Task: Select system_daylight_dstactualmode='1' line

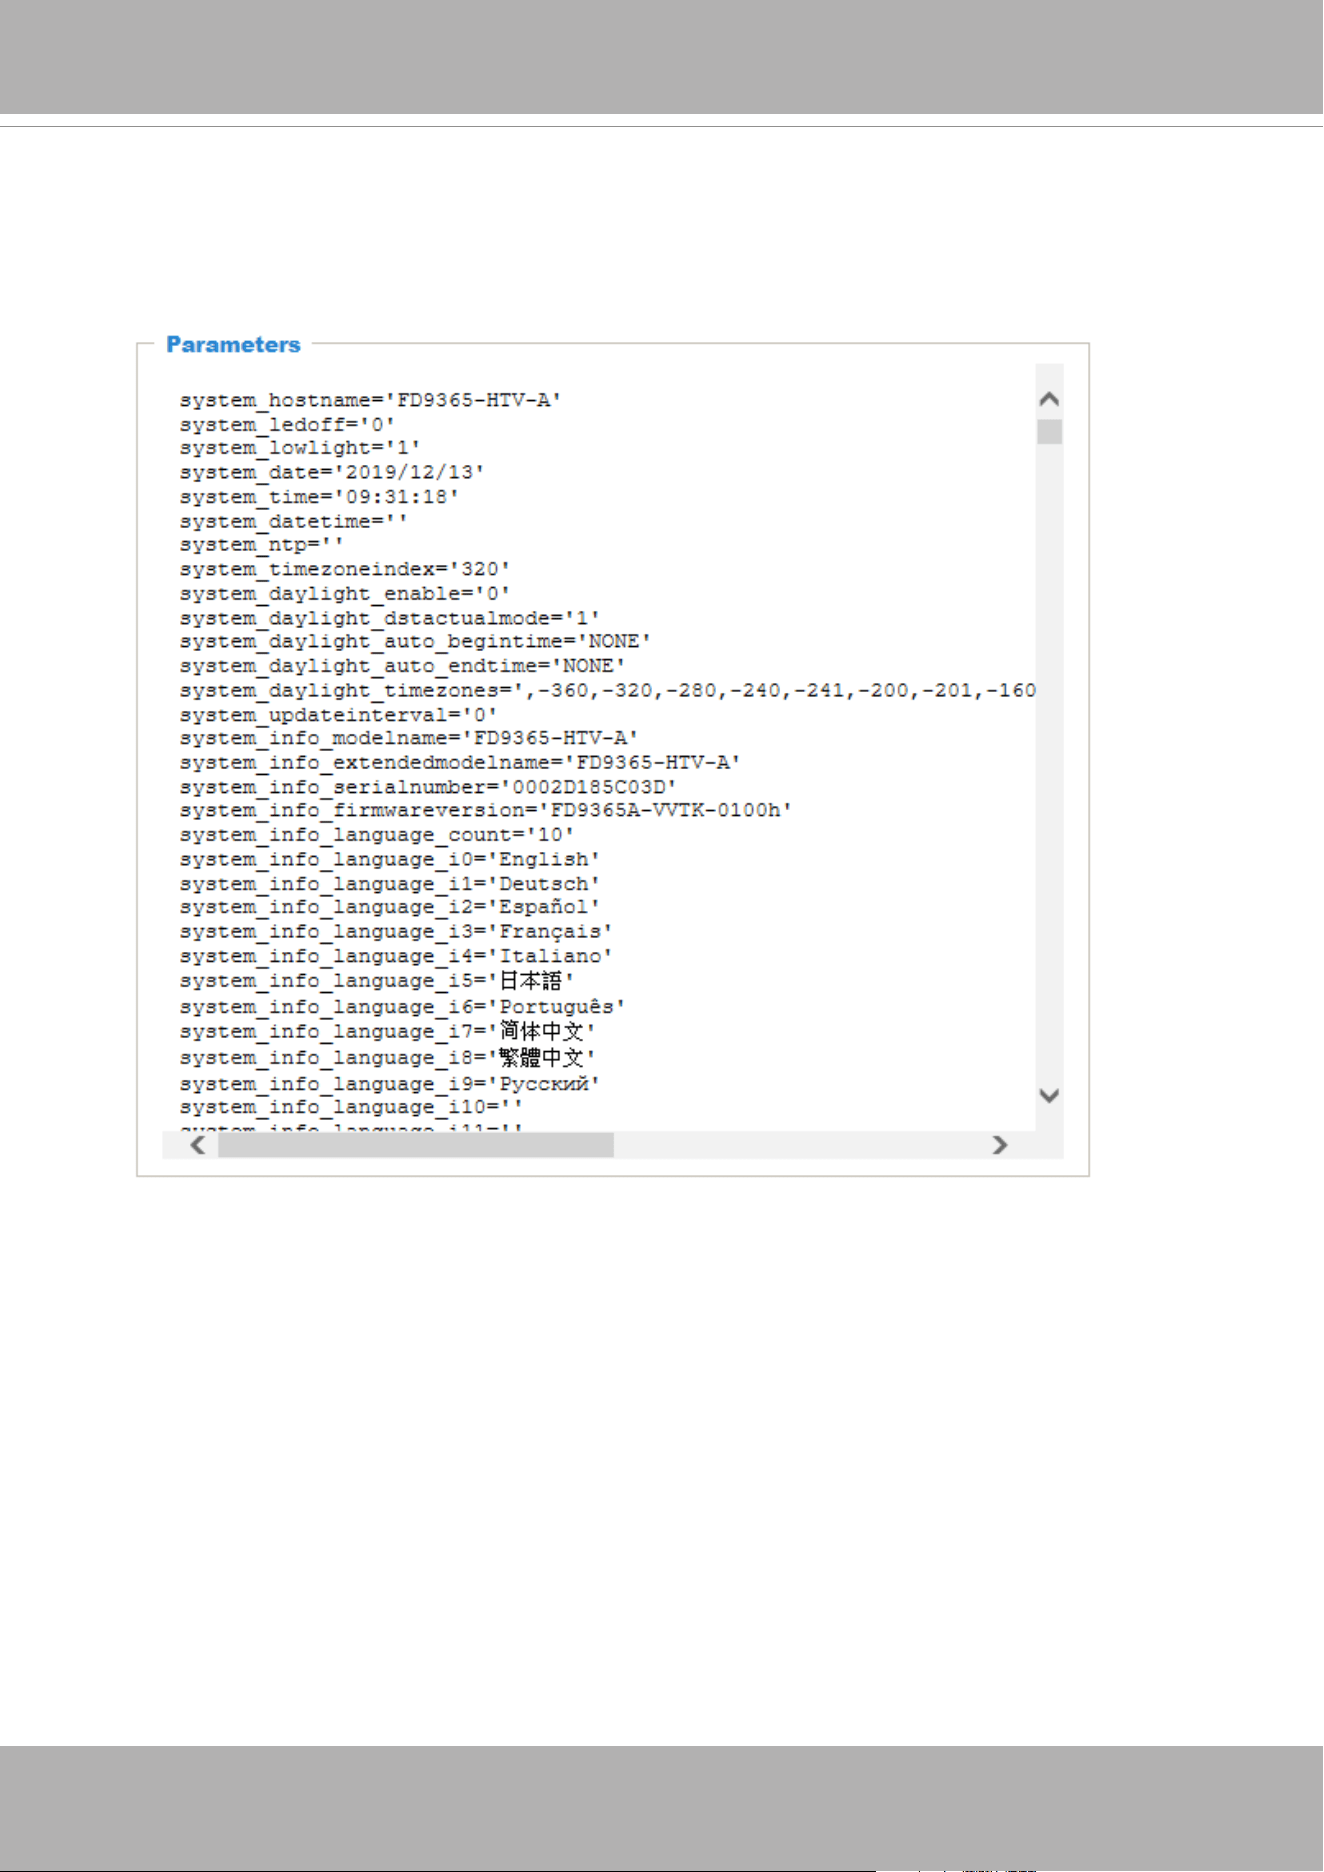Action: [x=390, y=618]
